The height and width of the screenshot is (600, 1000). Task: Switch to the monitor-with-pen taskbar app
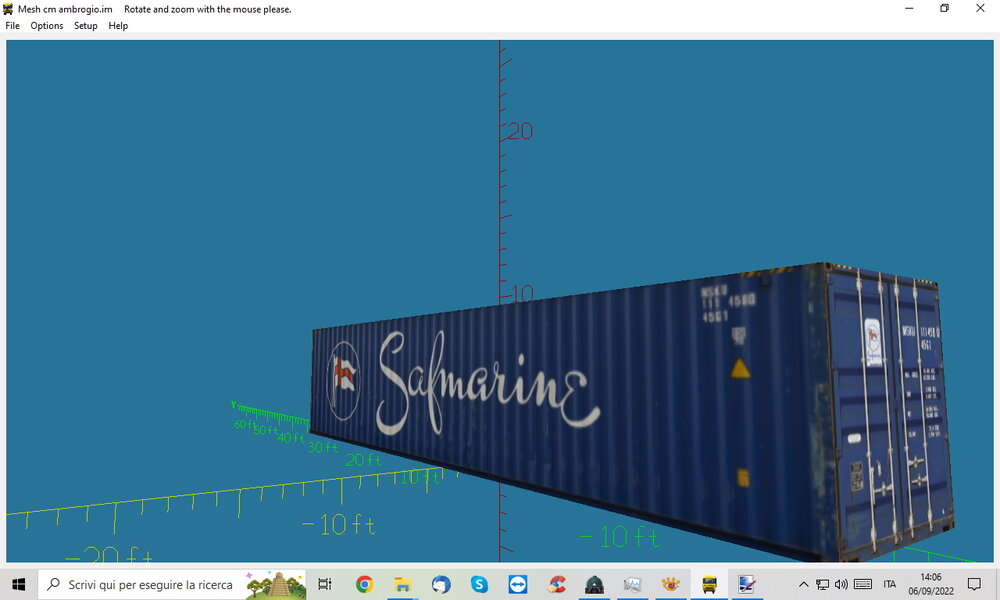point(747,584)
